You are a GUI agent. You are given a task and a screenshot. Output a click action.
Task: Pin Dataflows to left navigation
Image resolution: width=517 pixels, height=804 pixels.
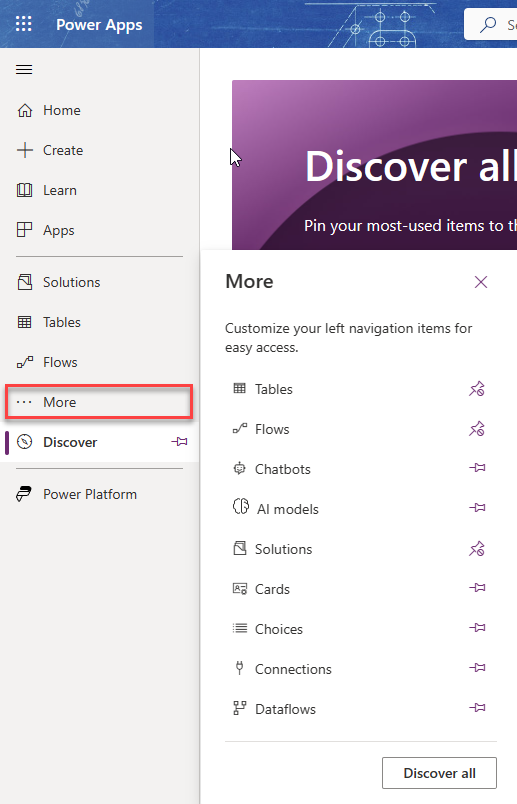tap(477, 708)
